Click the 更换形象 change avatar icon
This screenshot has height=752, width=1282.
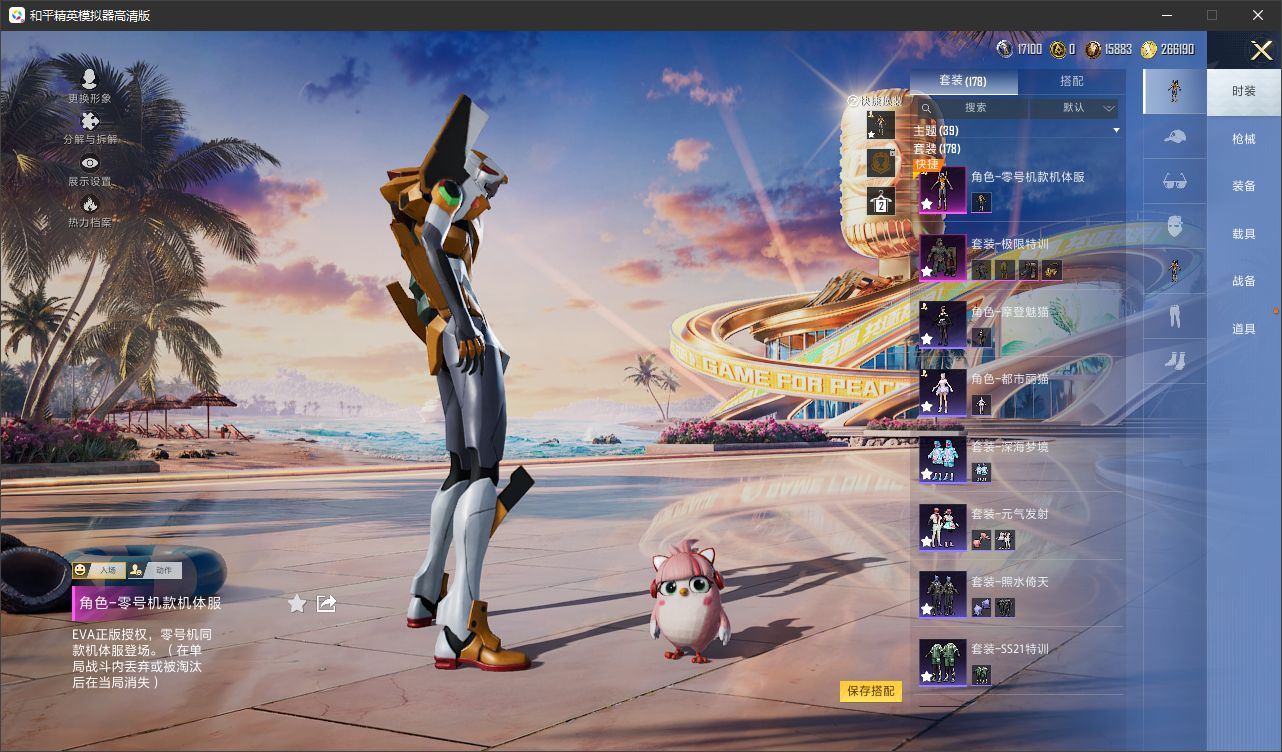click(x=89, y=80)
